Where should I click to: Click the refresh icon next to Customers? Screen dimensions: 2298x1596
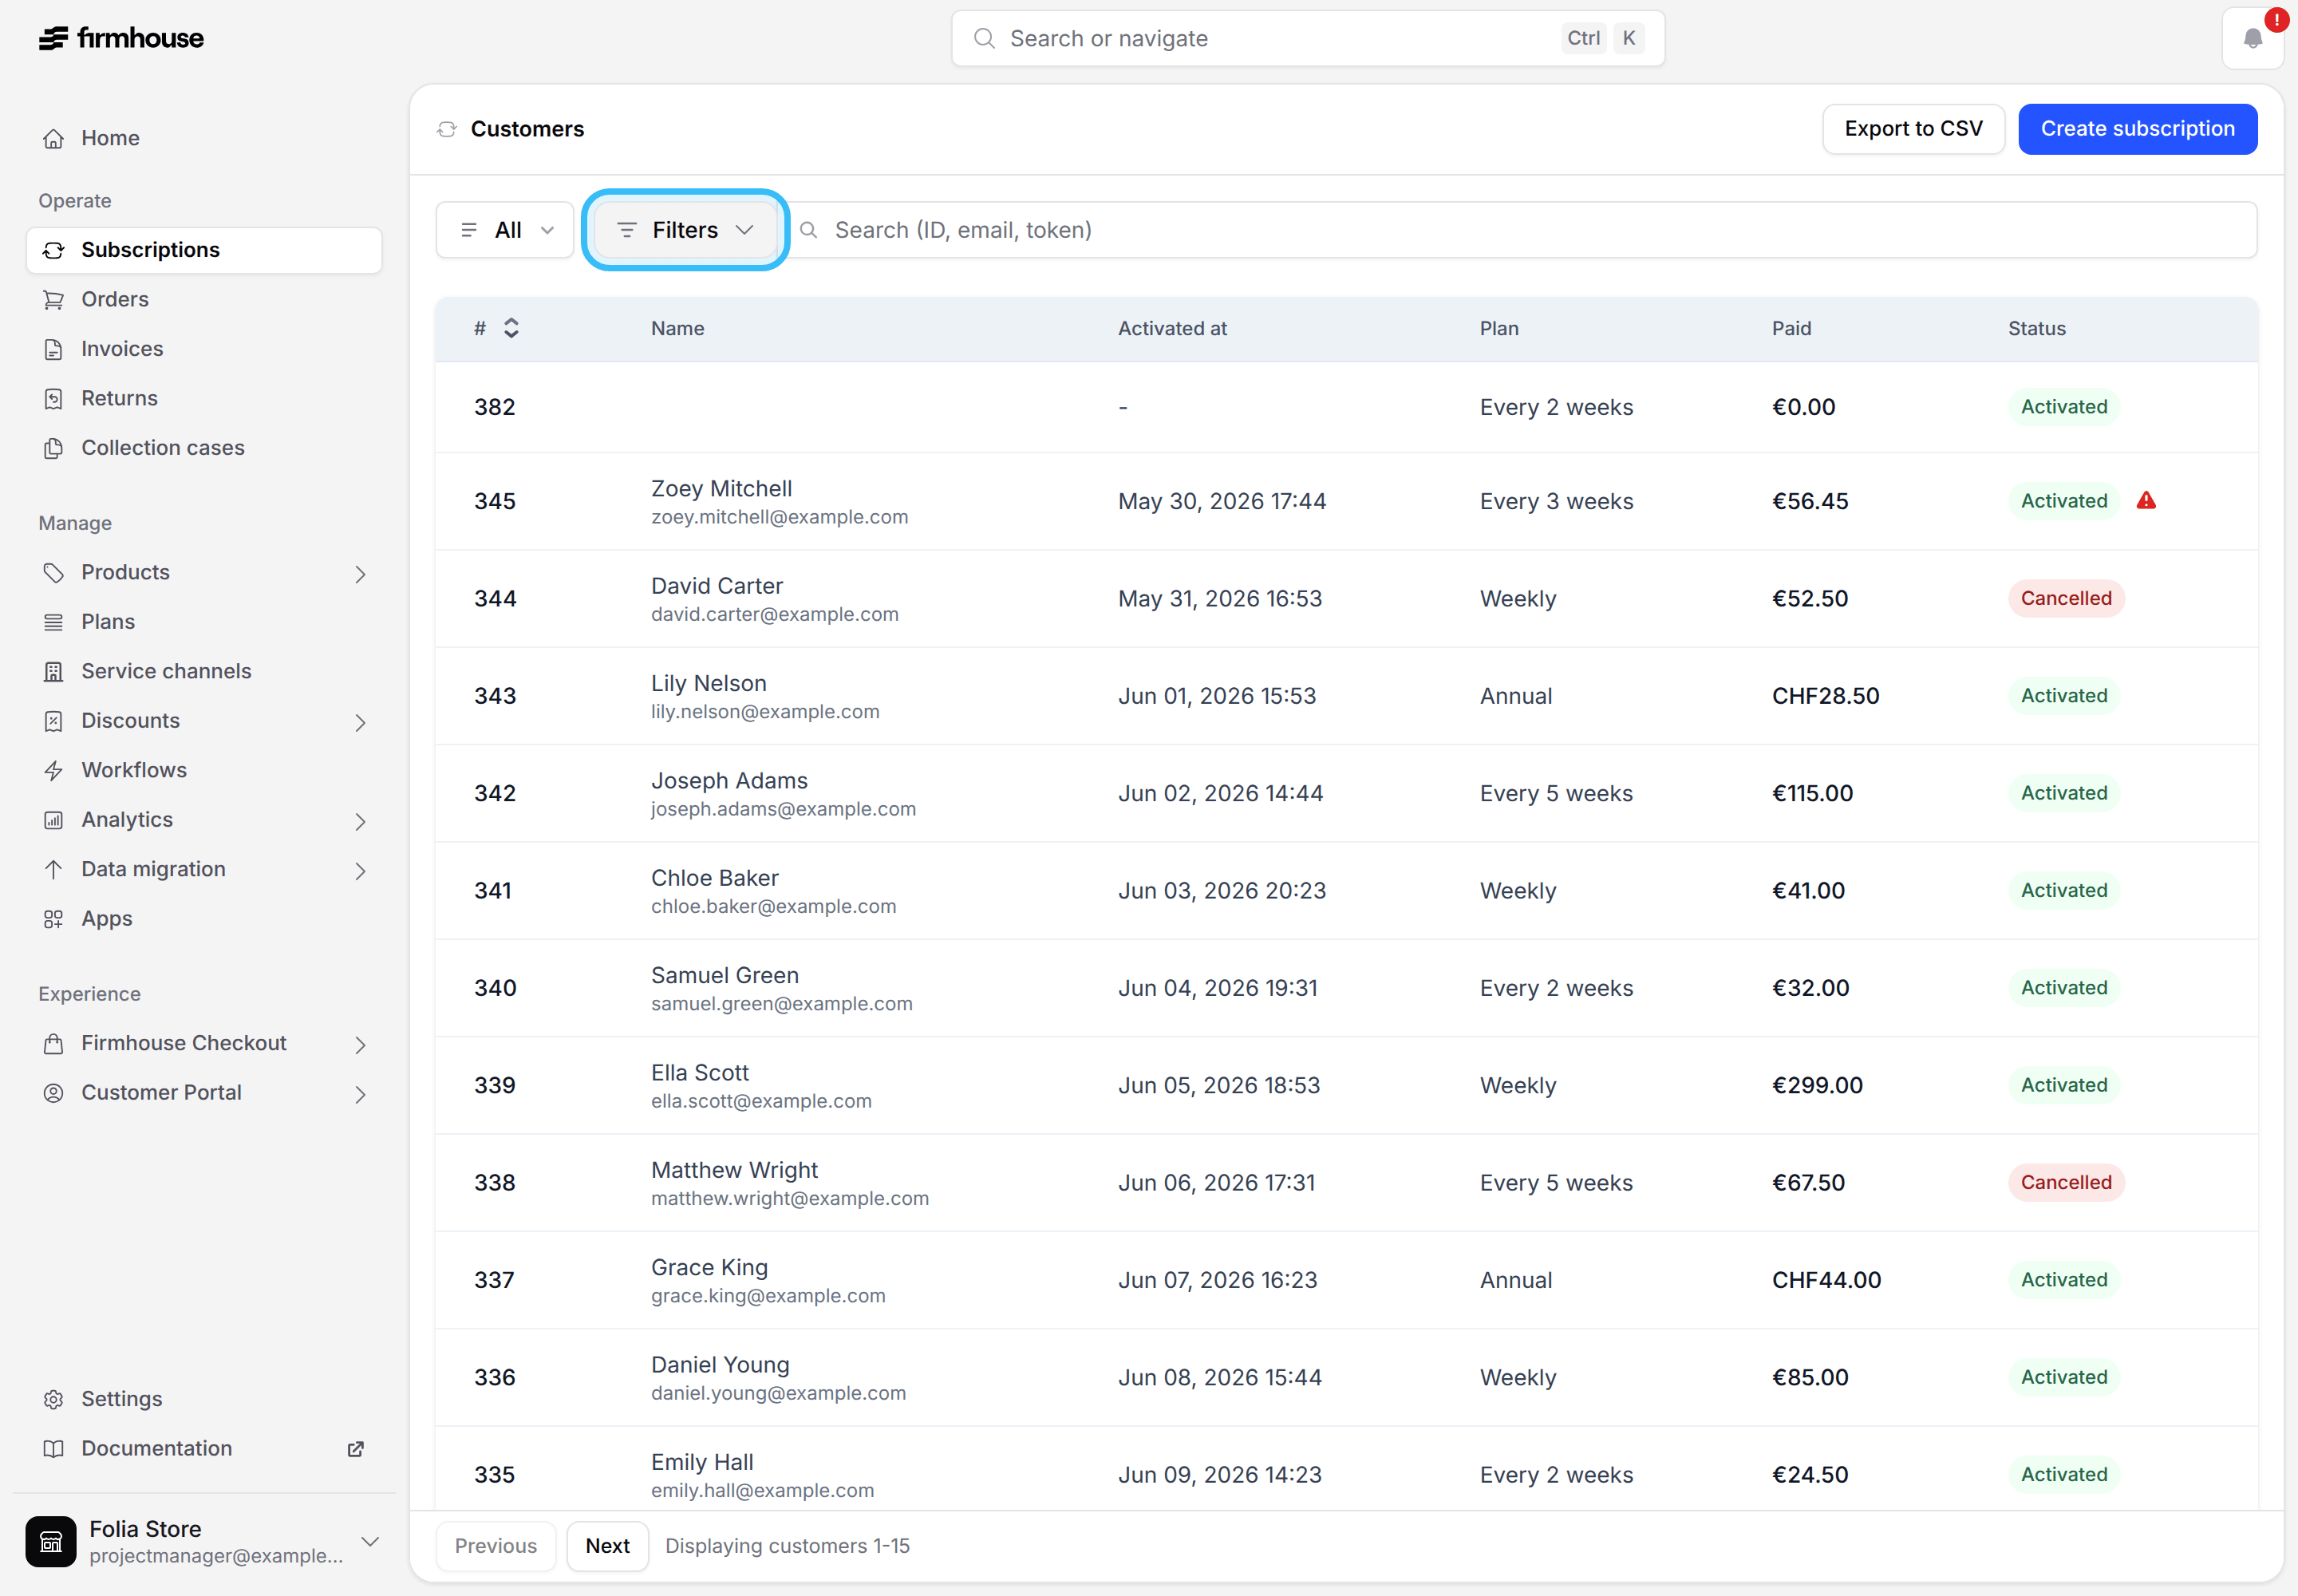click(x=447, y=130)
